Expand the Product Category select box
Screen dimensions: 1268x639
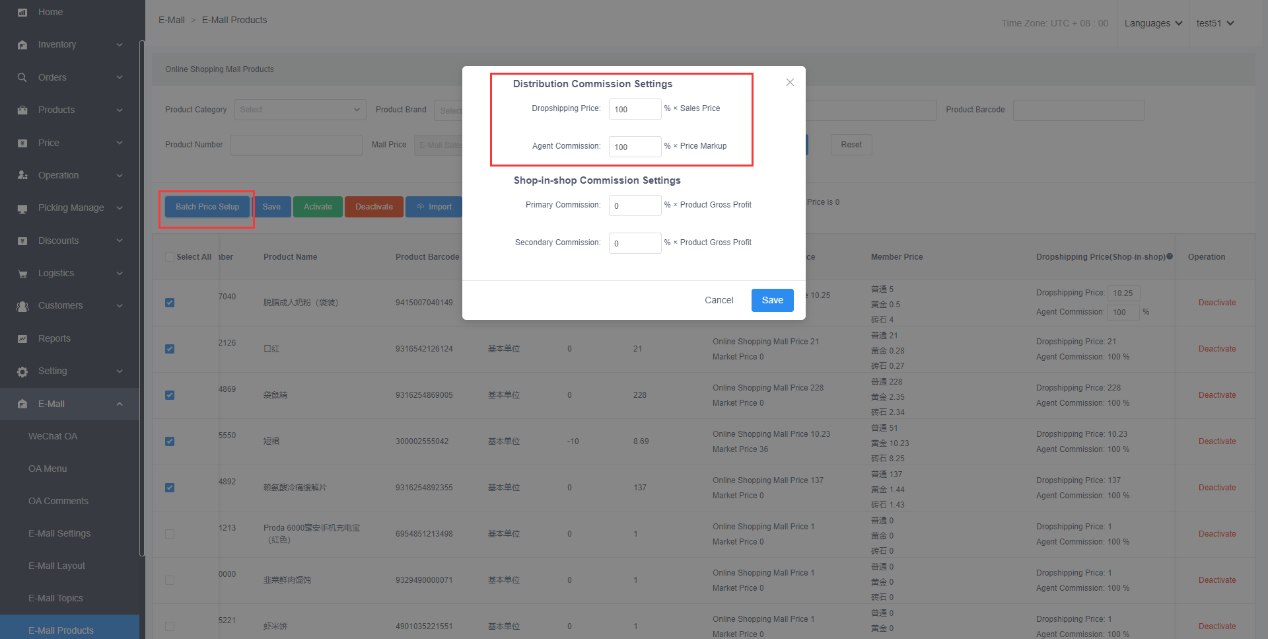pos(300,109)
